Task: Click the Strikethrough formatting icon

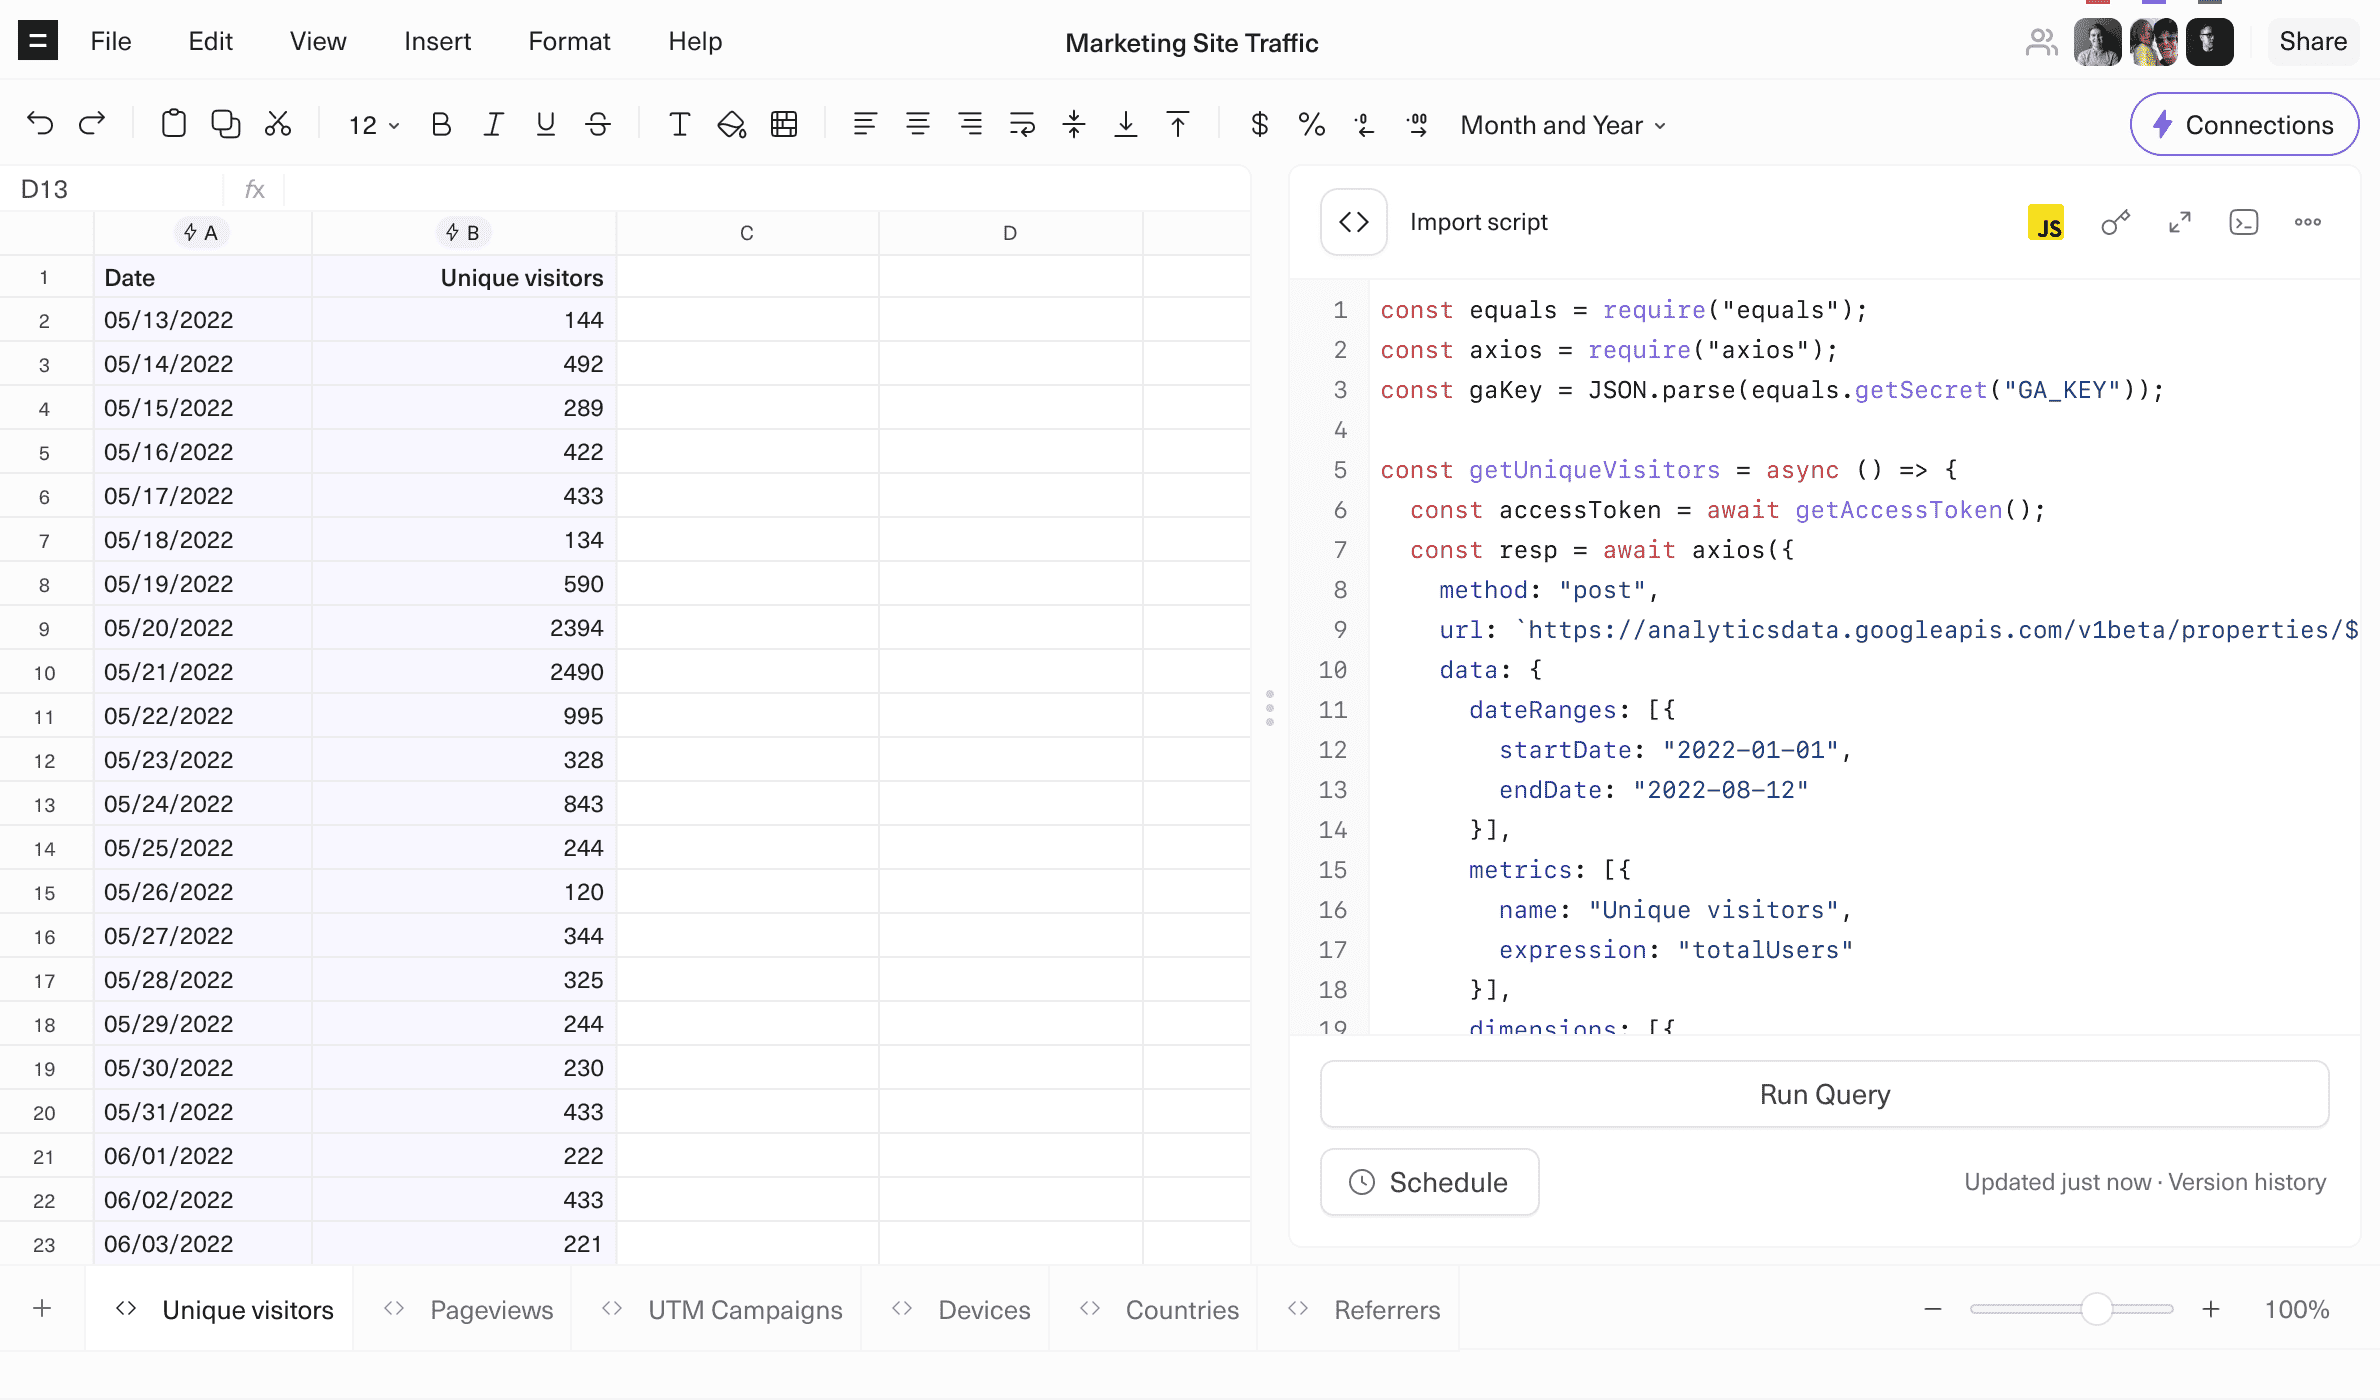Action: click(598, 125)
